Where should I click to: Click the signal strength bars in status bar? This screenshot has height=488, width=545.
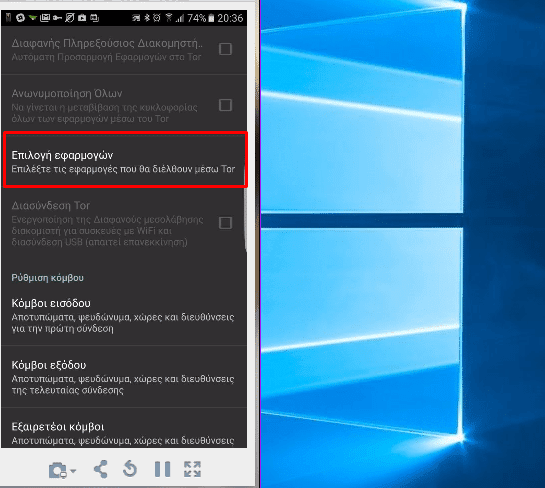[180, 18]
